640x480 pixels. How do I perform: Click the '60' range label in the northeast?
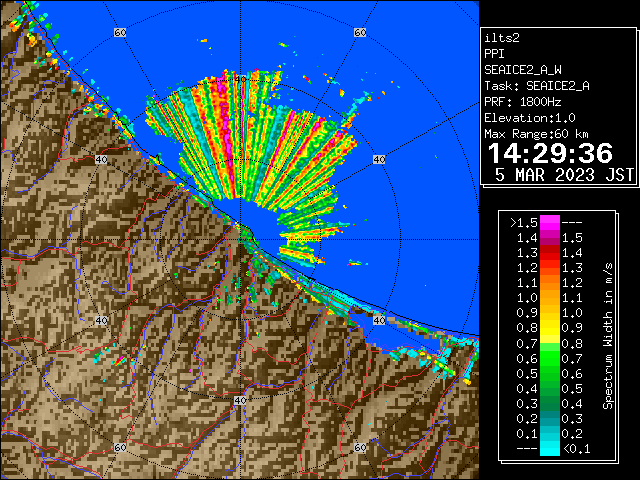point(360,32)
